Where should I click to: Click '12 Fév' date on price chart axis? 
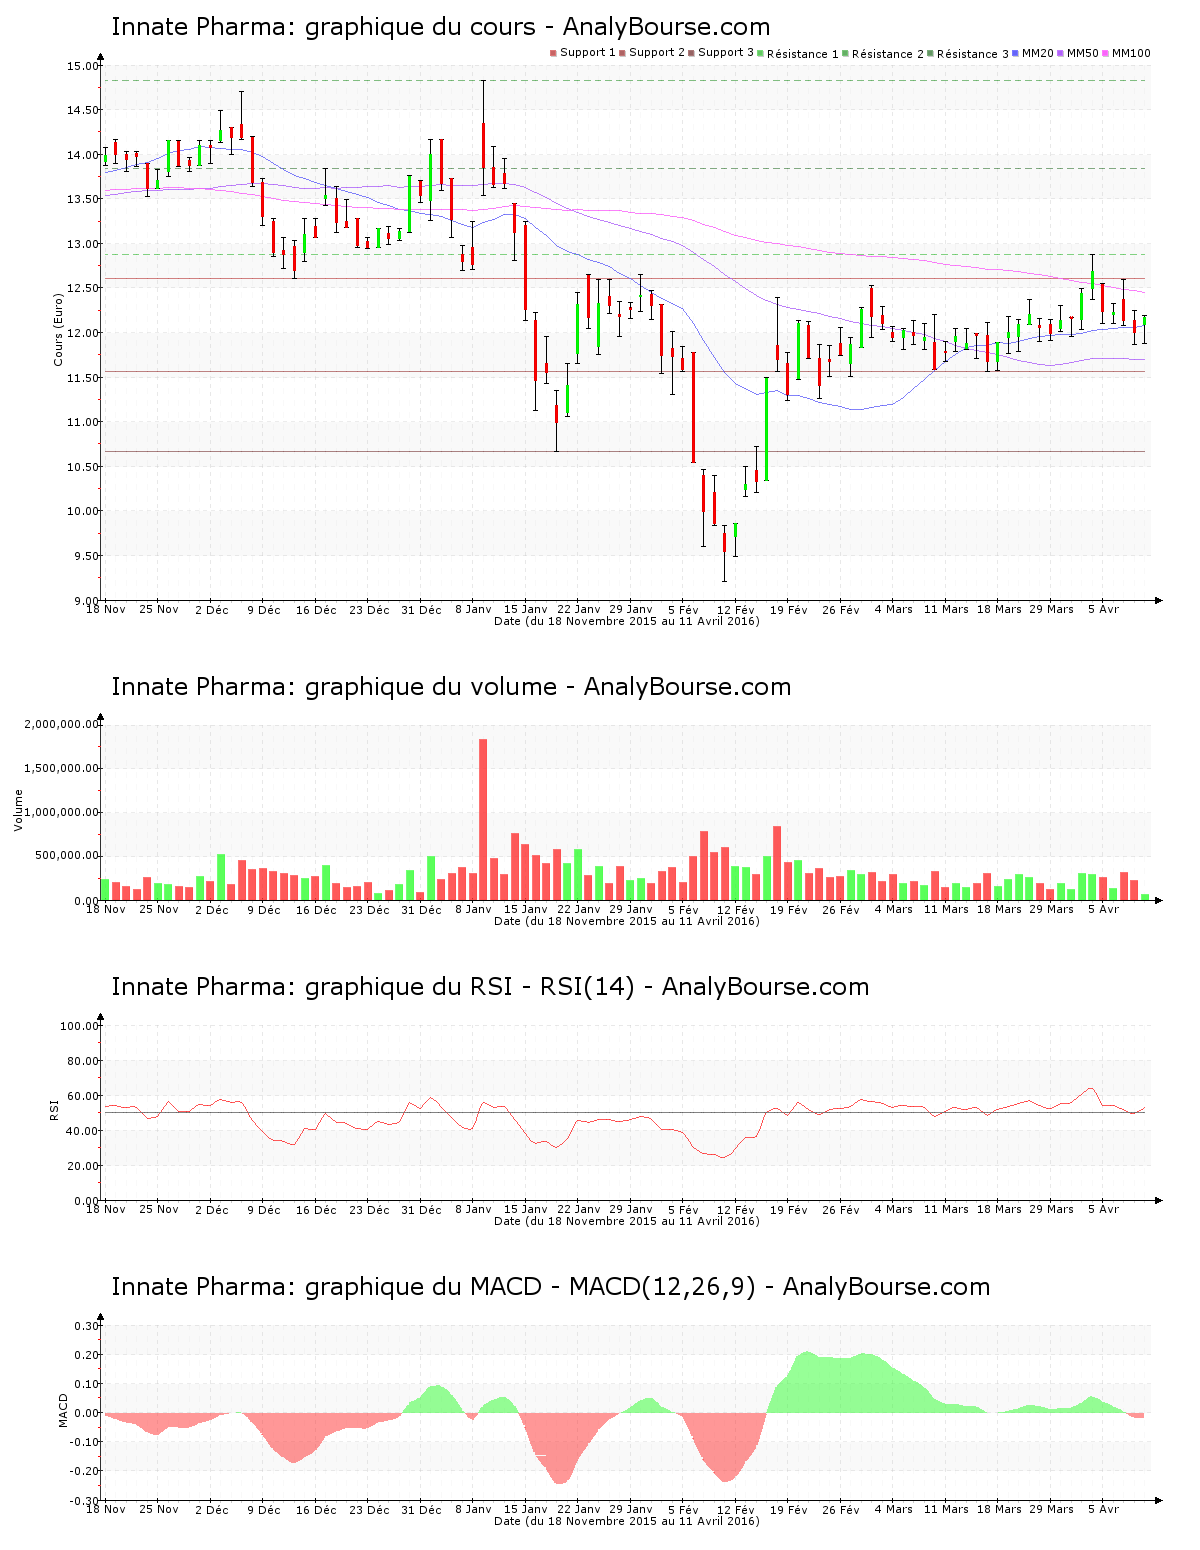[736, 609]
